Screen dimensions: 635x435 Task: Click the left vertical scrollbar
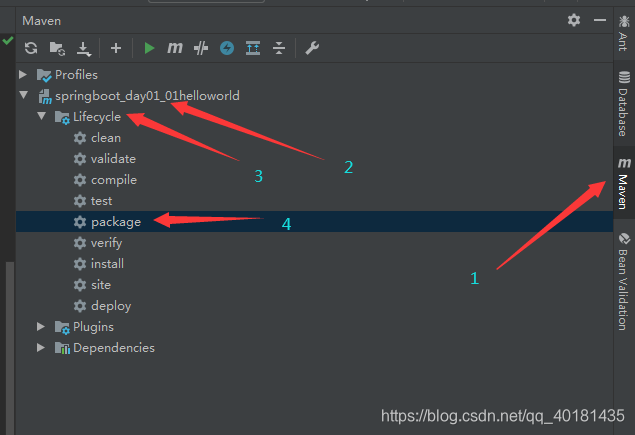[x=10, y=348]
